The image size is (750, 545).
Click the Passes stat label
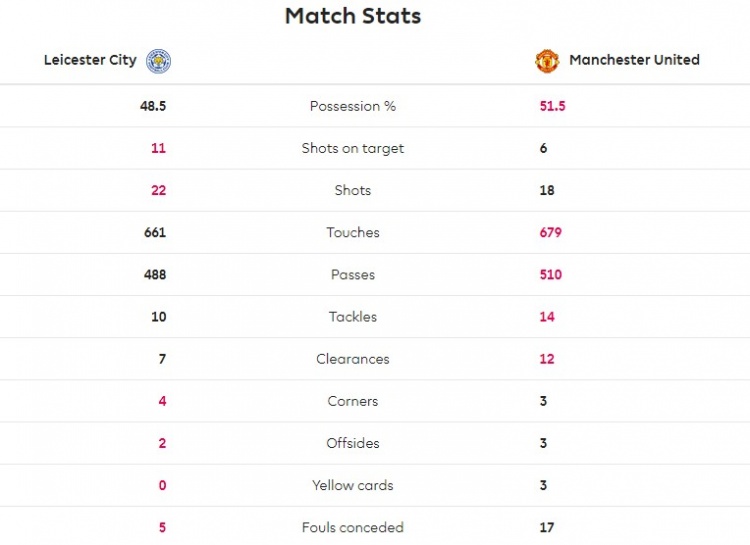353,275
